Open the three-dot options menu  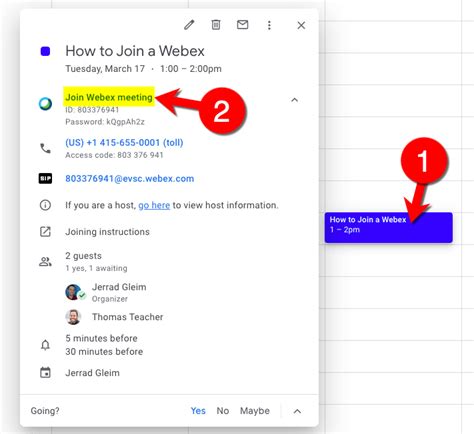click(269, 25)
